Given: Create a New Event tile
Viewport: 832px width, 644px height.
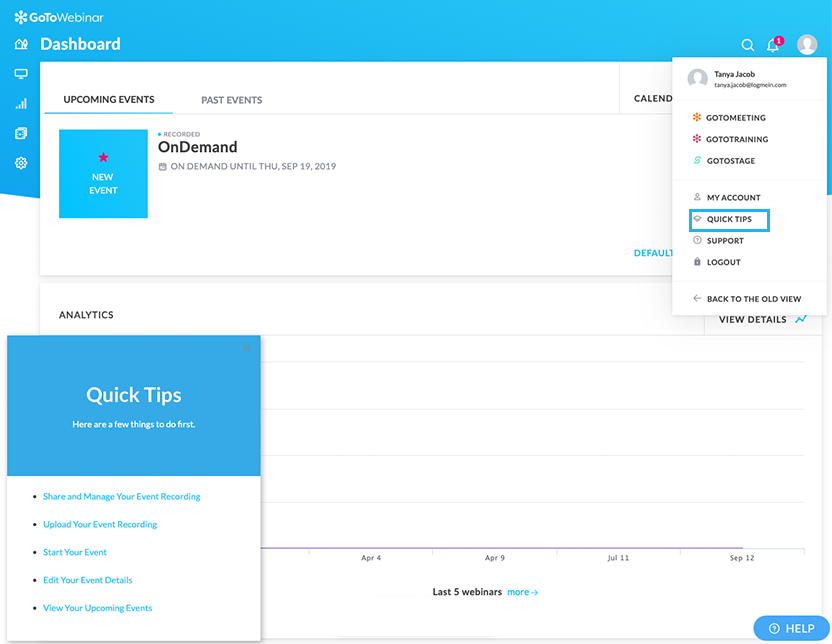Looking at the screenshot, I should [103, 174].
